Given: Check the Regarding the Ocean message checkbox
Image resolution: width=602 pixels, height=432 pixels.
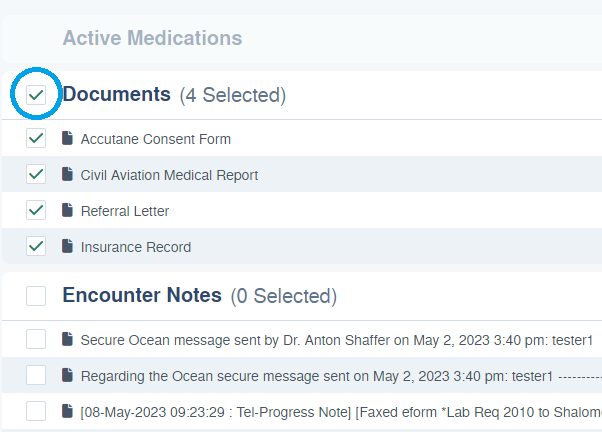Looking at the screenshot, I should tap(37, 375).
